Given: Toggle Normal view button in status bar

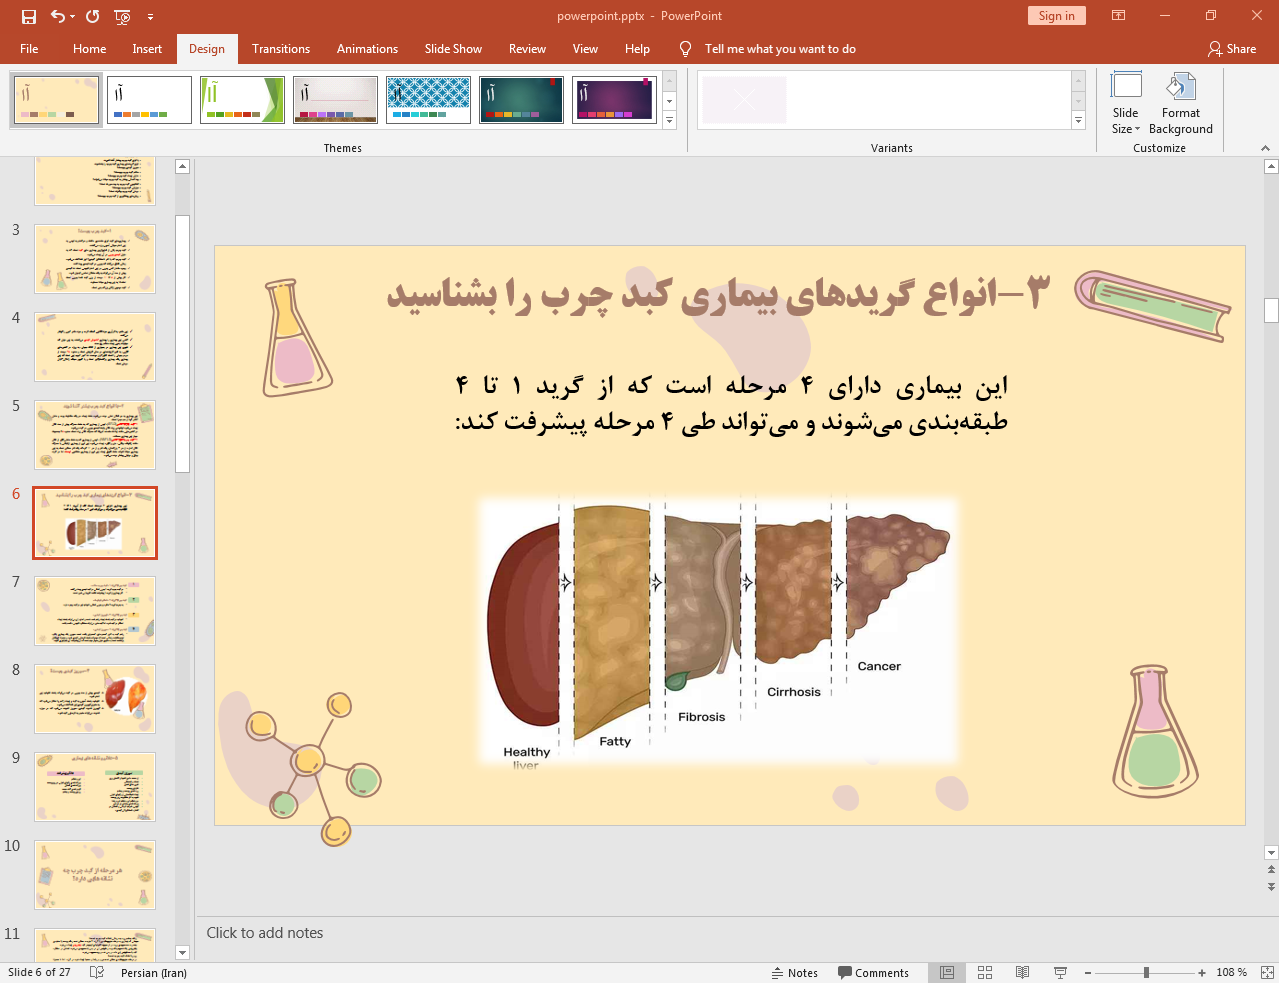Looking at the screenshot, I should 947,972.
